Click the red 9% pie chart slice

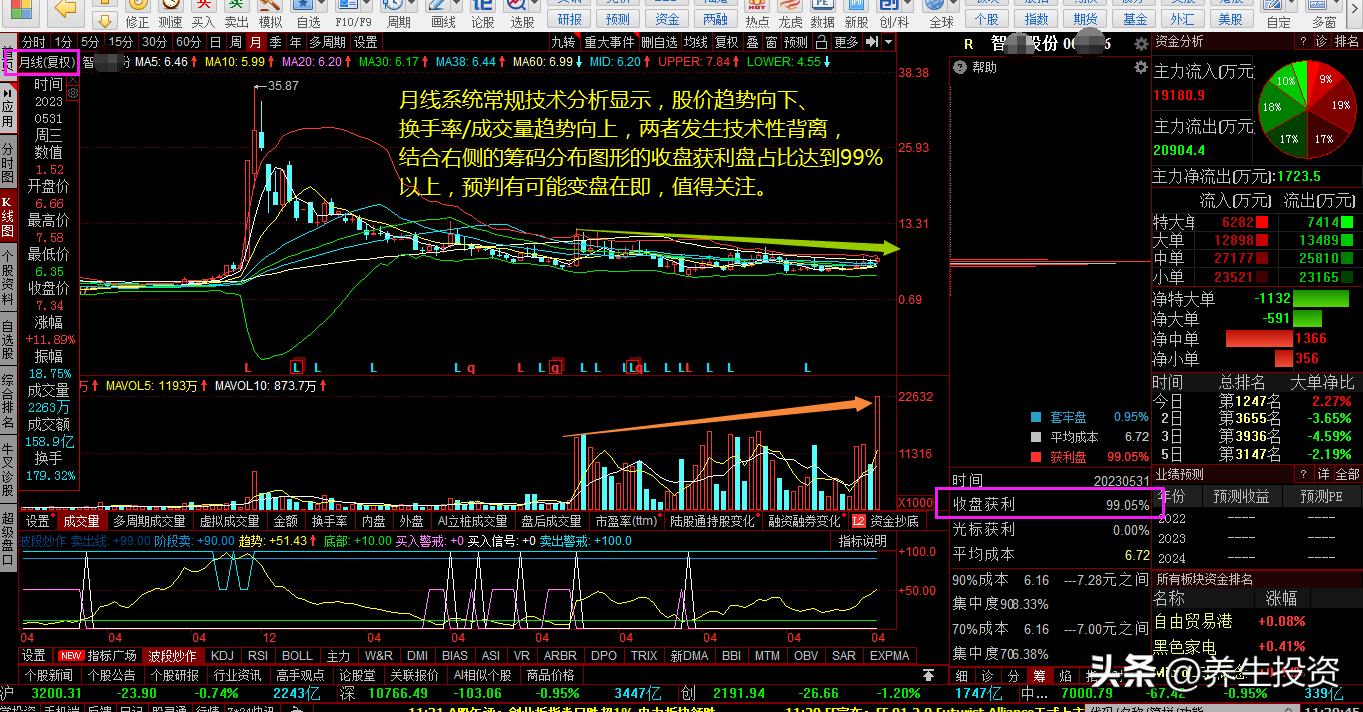pyautogui.click(x=1325, y=78)
